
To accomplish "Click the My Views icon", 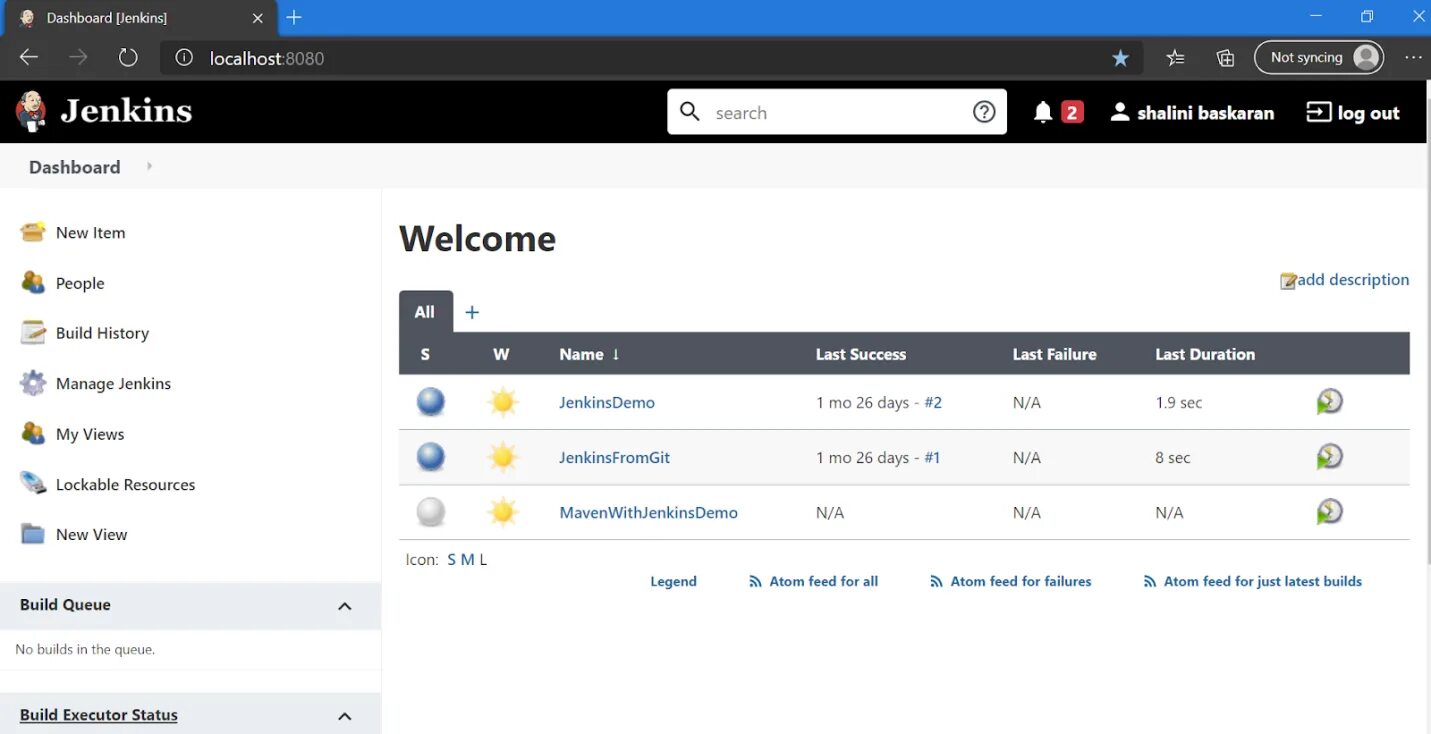I will point(33,433).
